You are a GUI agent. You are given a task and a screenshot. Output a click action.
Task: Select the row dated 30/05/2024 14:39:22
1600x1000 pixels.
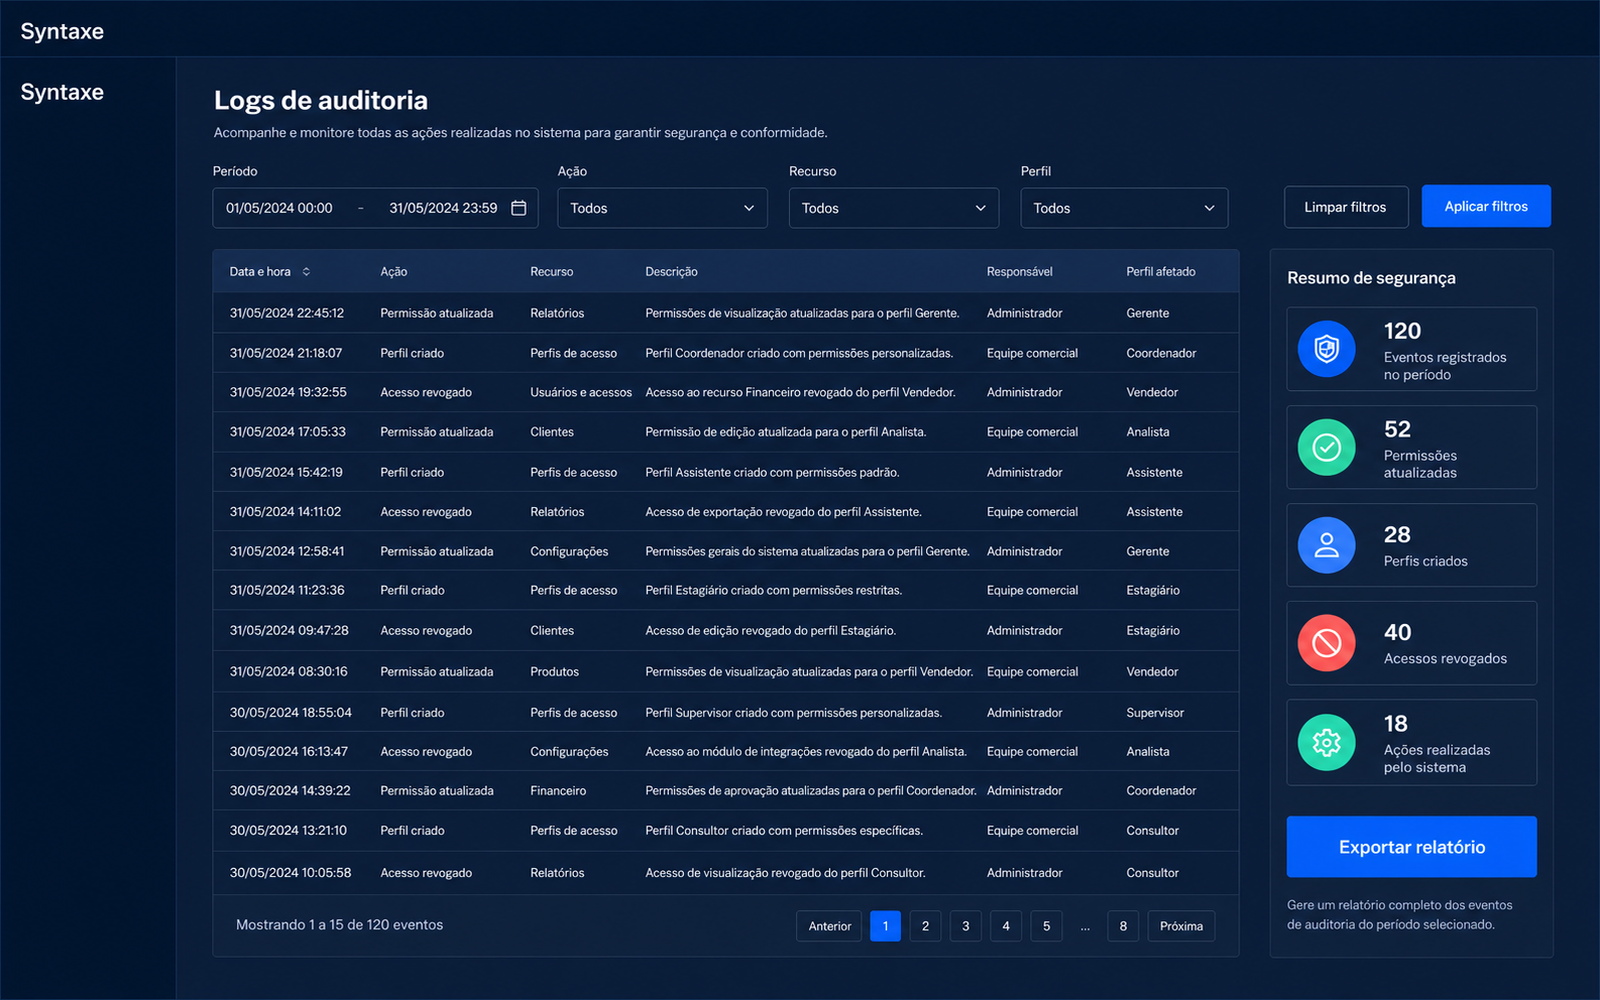click(726, 790)
